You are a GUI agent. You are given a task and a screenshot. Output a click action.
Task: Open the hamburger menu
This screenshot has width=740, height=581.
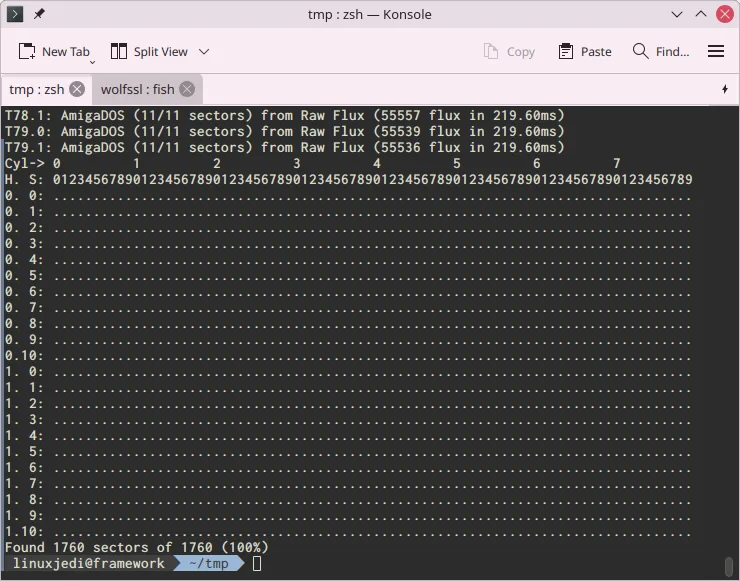click(x=716, y=51)
